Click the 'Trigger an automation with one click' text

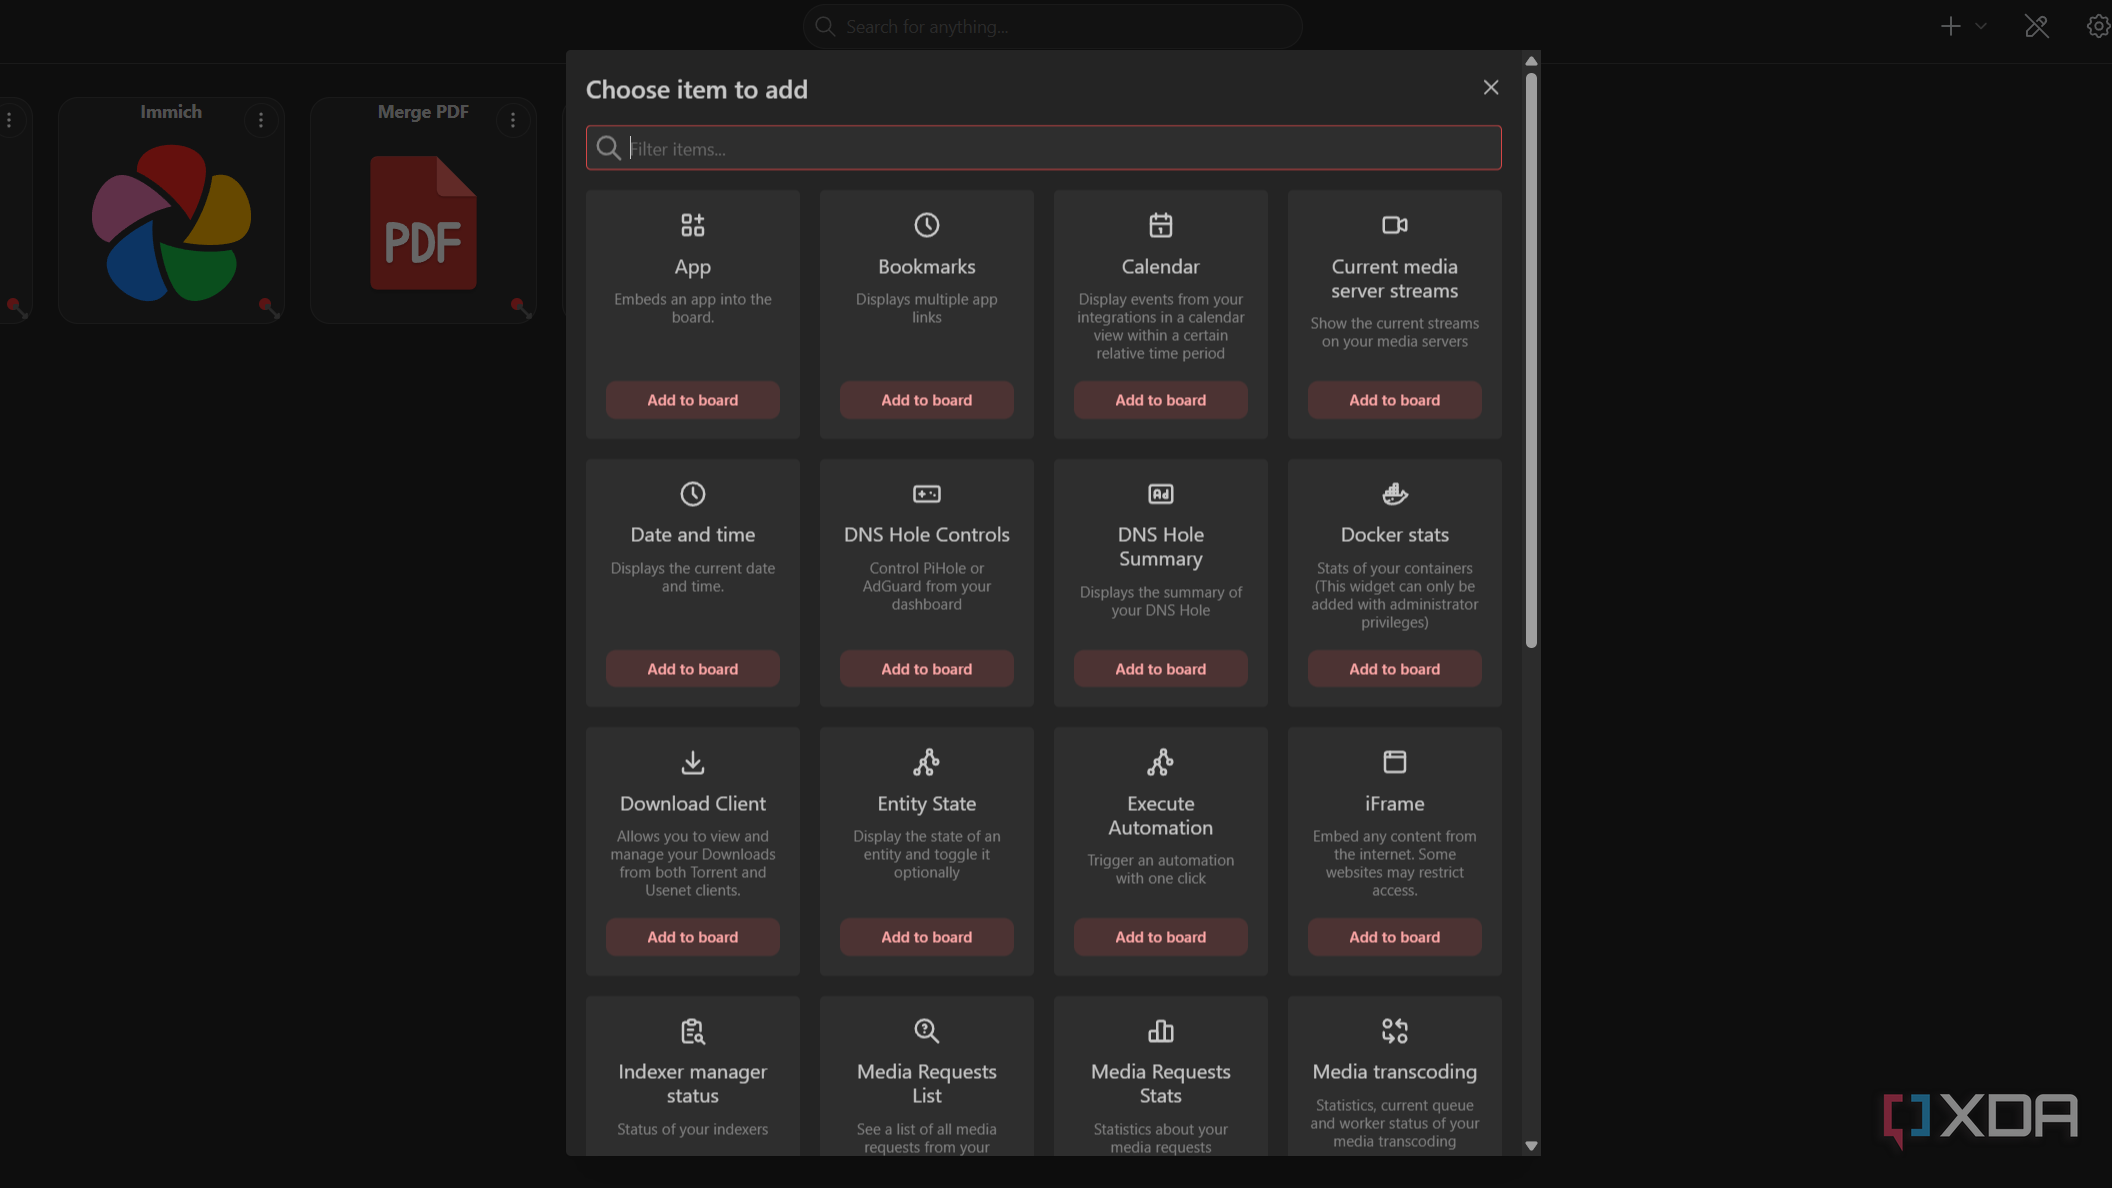point(1160,869)
